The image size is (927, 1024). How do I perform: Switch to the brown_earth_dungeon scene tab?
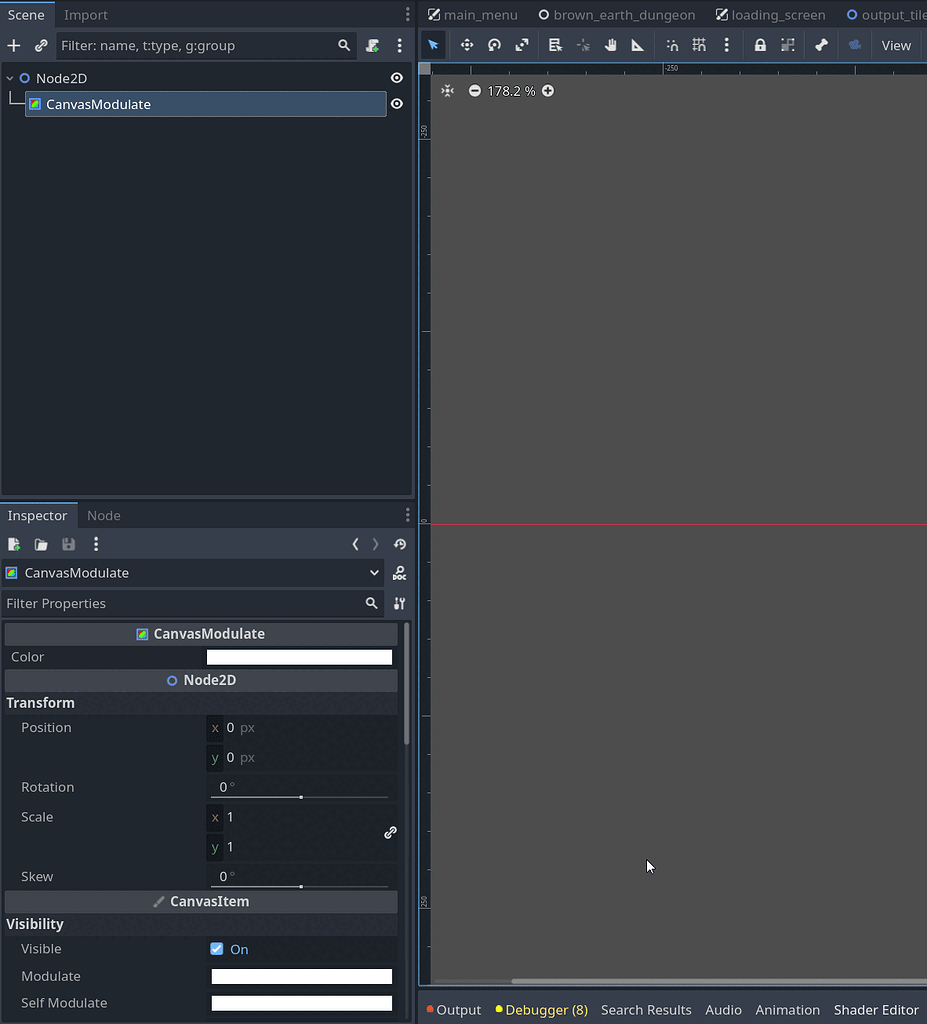click(617, 14)
